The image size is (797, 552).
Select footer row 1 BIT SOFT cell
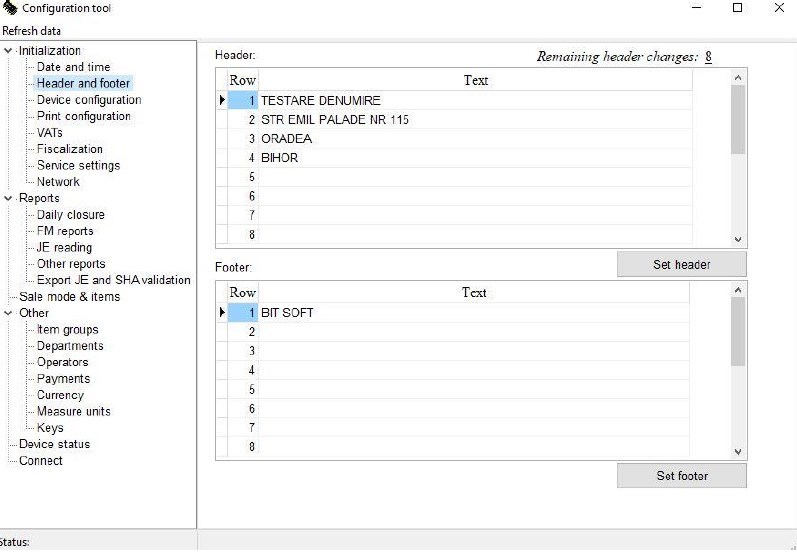[474, 313]
